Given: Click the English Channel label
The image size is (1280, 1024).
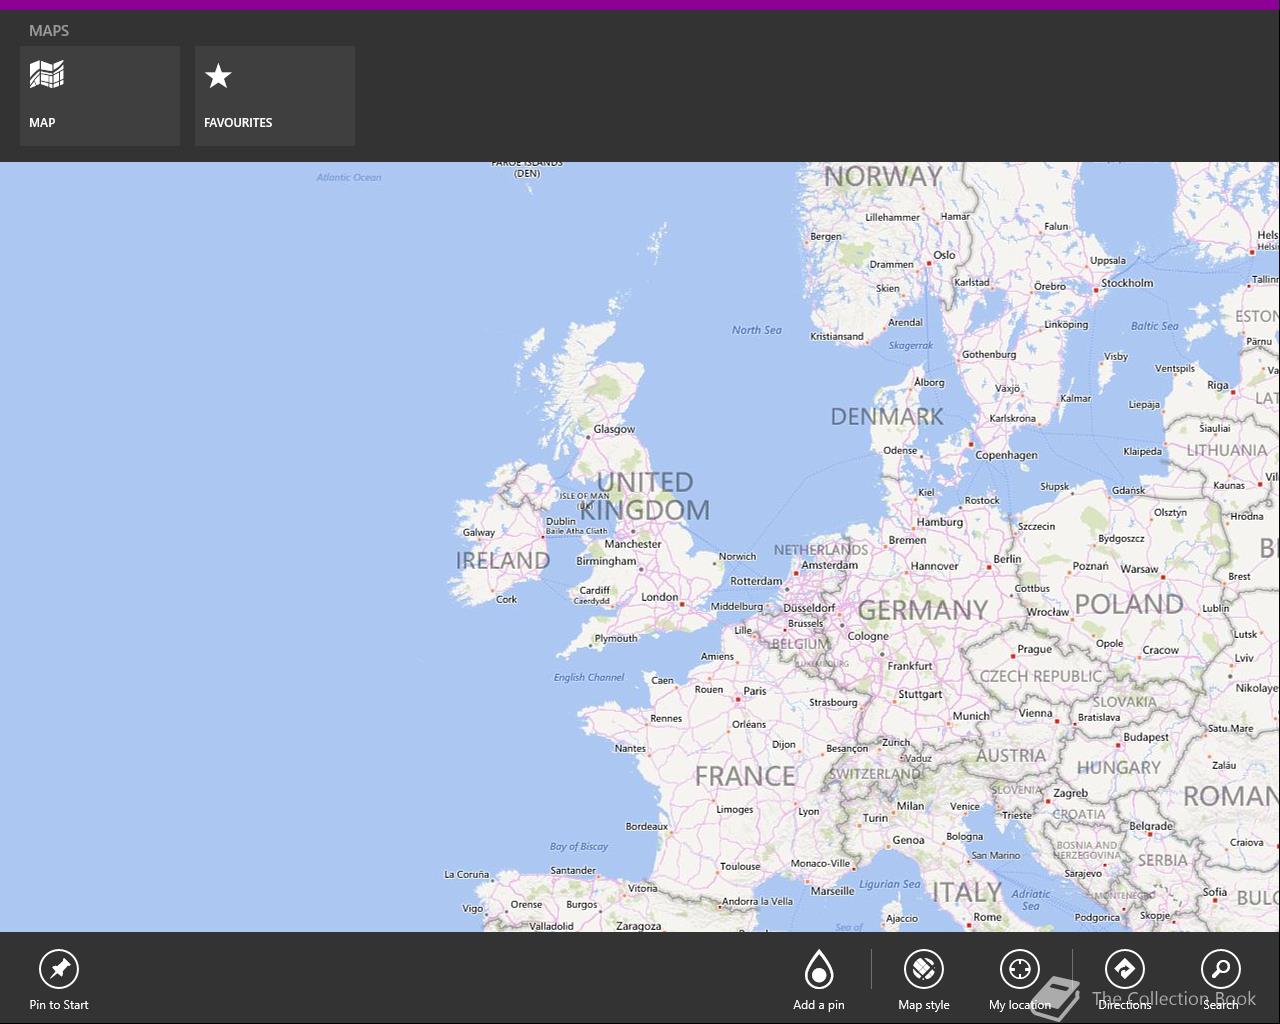Looking at the screenshot, I should 589,677.
